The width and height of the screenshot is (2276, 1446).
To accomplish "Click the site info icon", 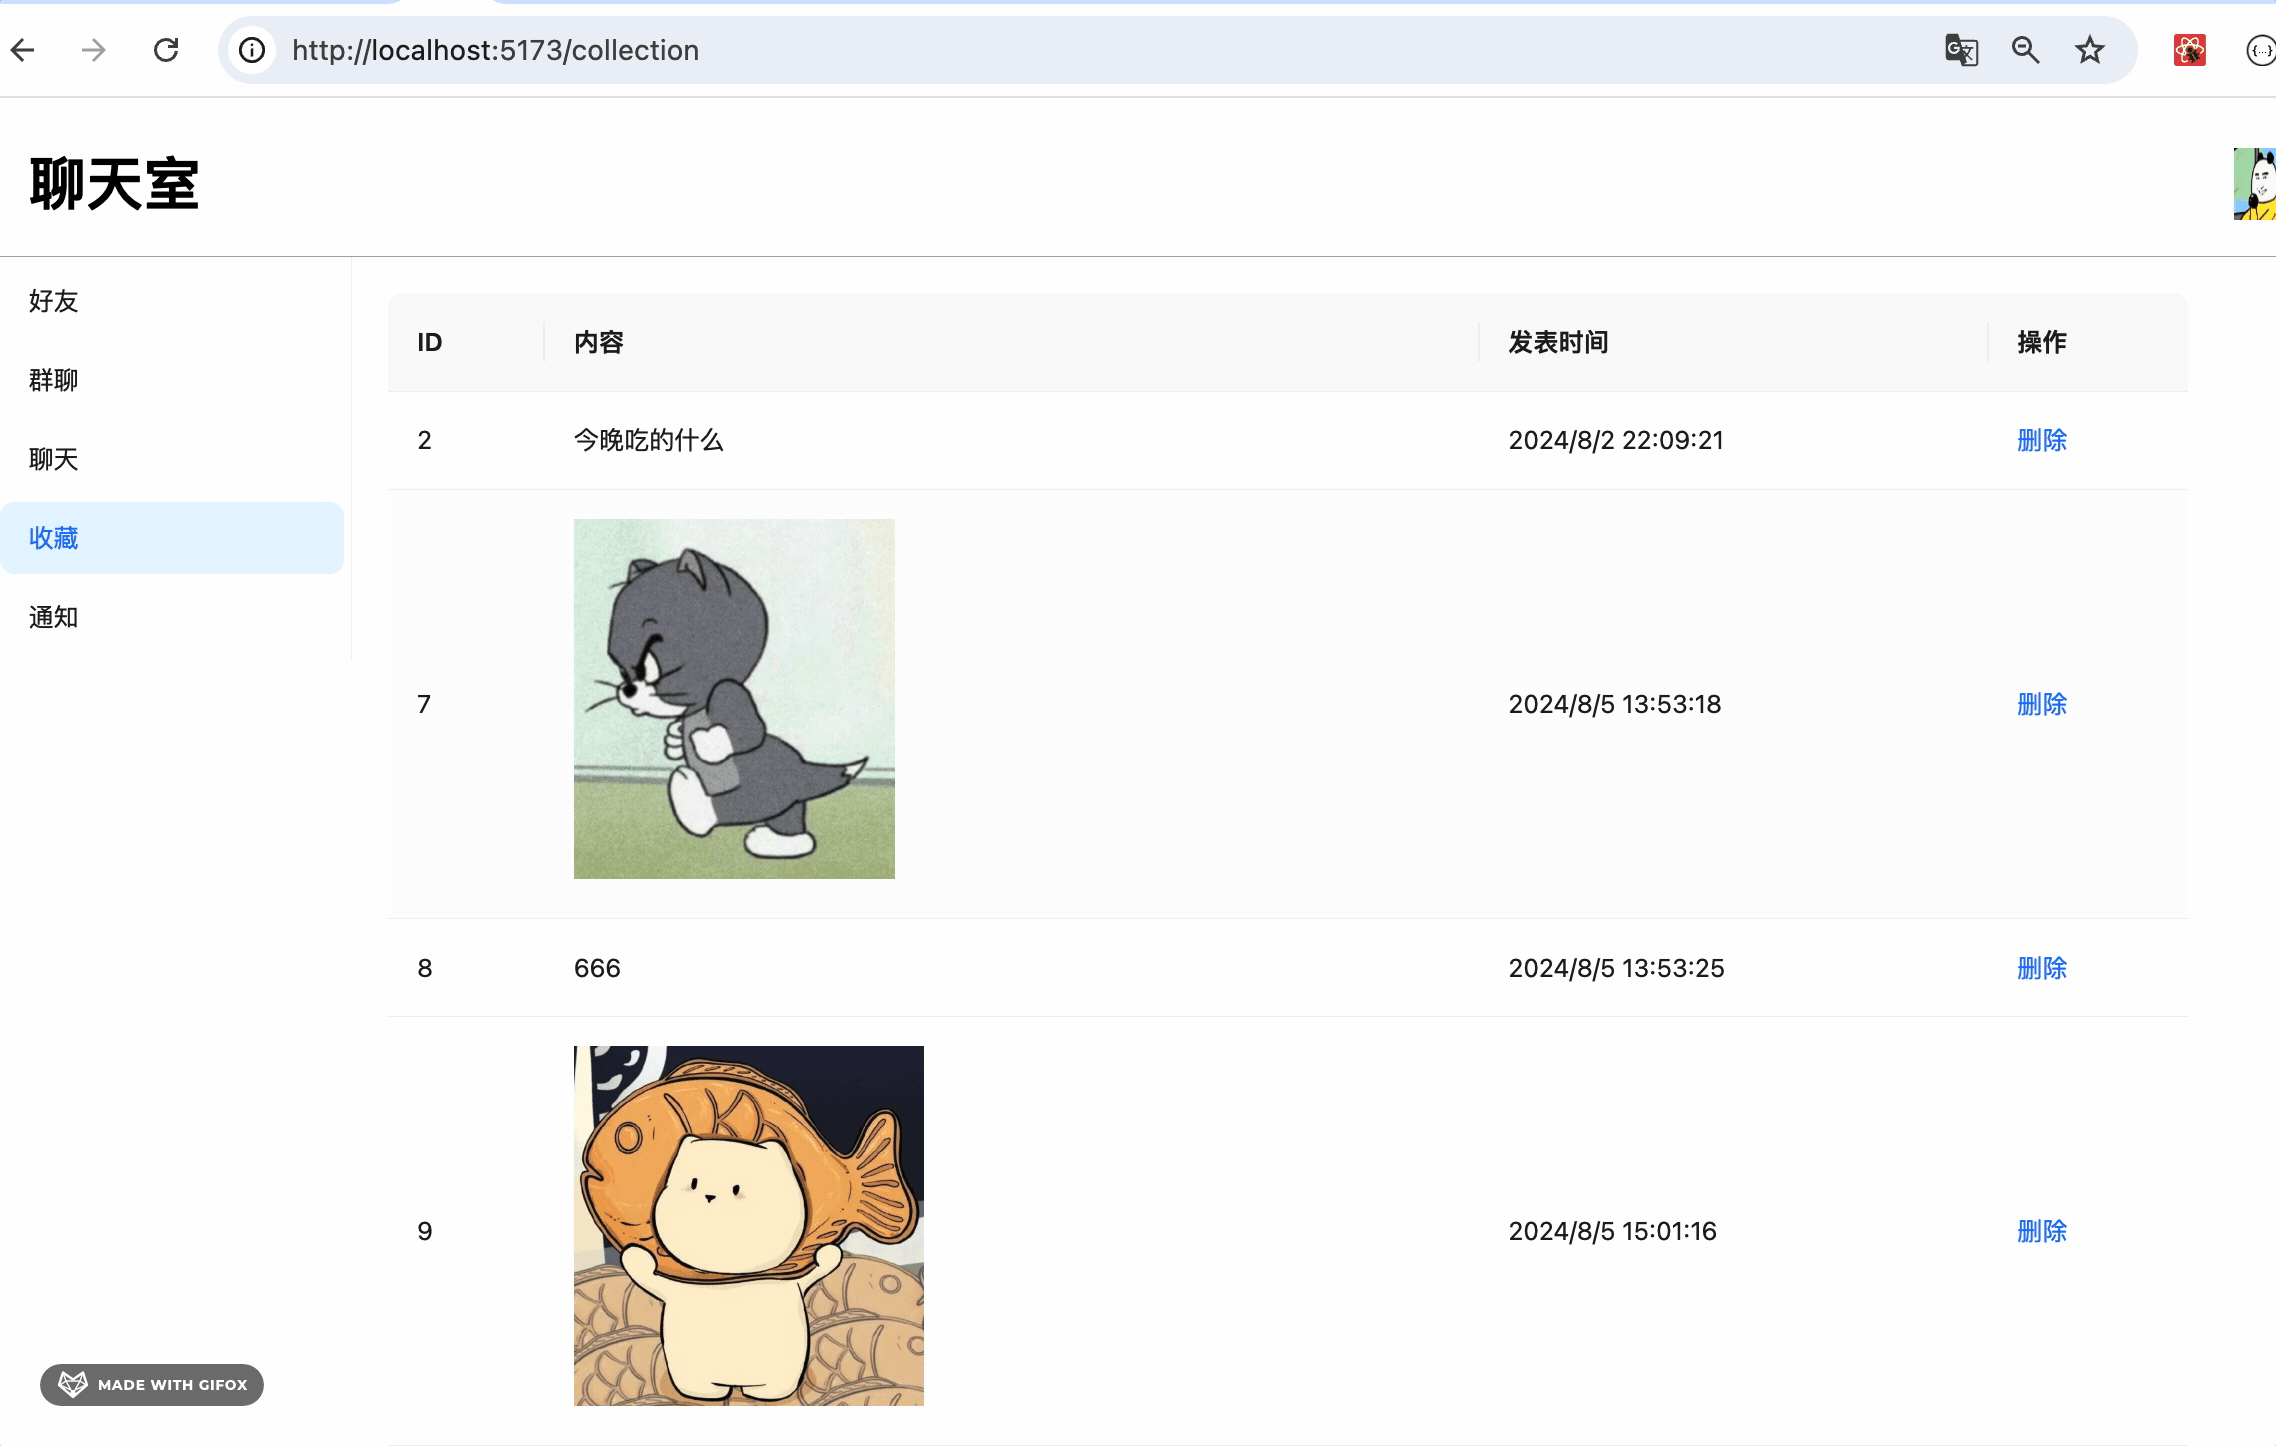I will [x=252, y=50].
